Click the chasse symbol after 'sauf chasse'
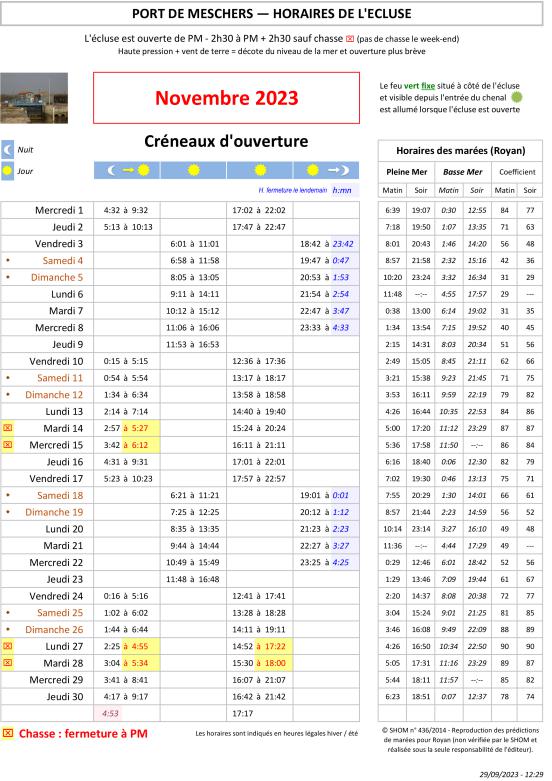Viewport: 552px width, 781px height. point(350,39)
